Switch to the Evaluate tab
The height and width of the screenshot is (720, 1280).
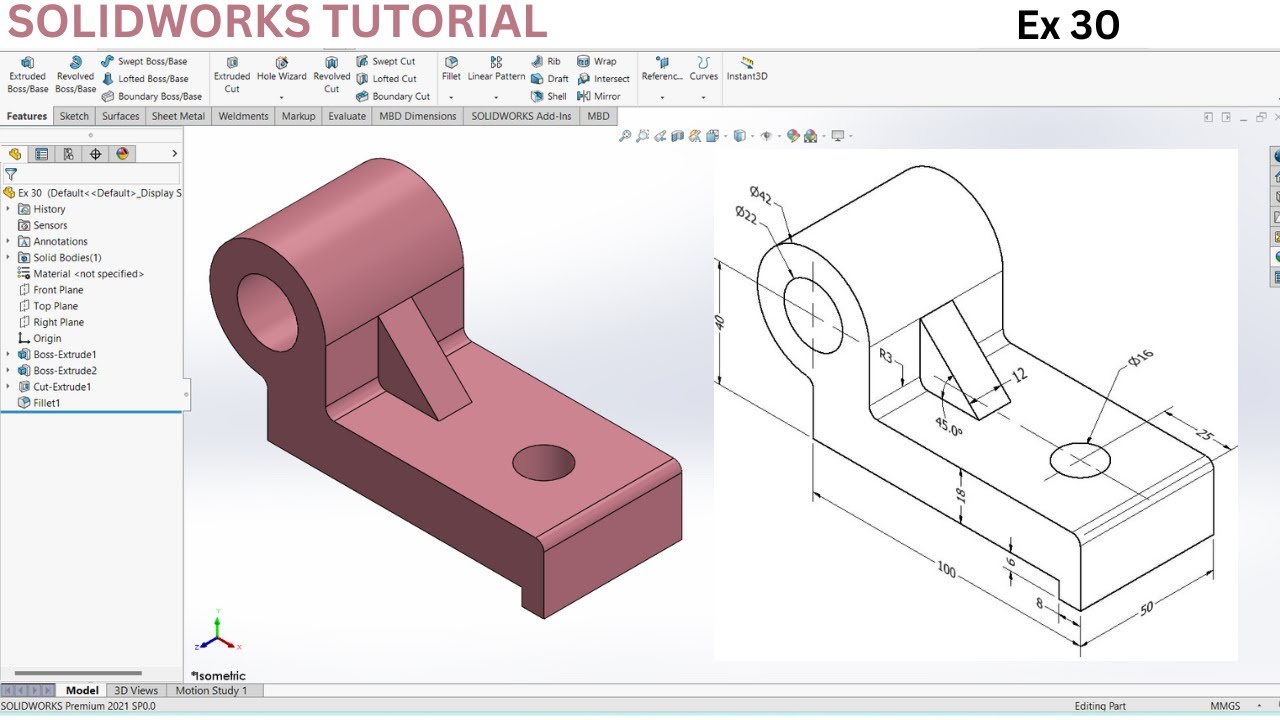point(347,116)
